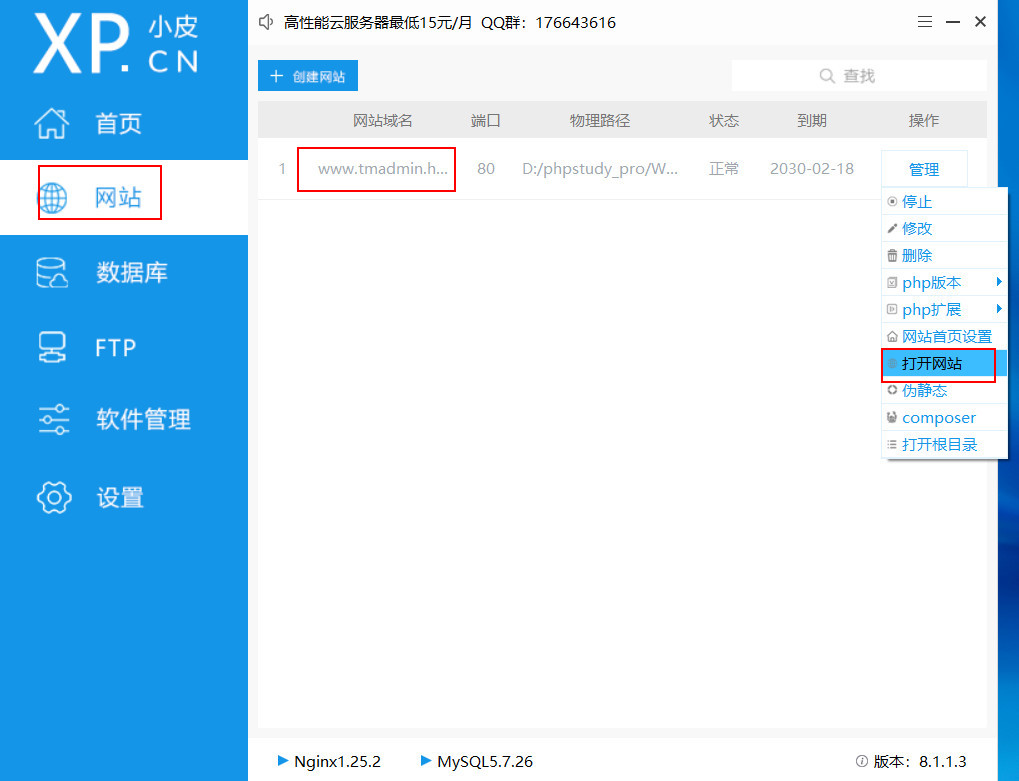Toggle MySQL5.7.26 service play indicator
This screenshot has width=1019, height=781.
tap(427, 761)
